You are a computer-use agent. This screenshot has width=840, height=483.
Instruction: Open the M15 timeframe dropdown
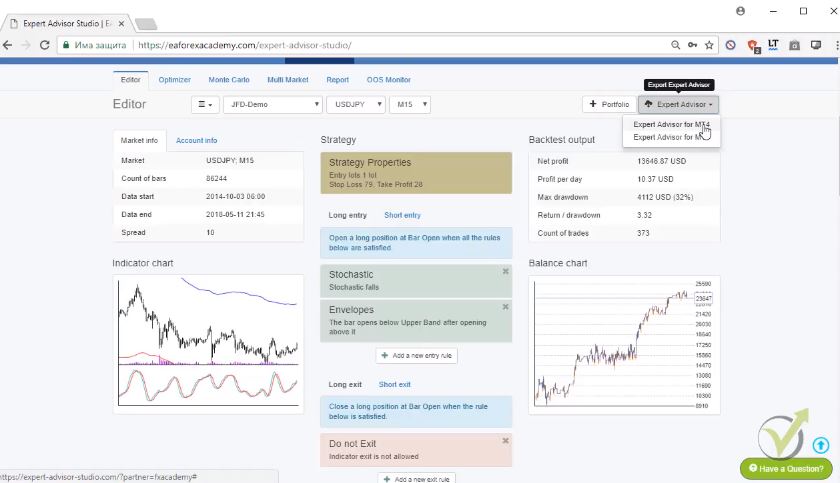(x=410, y=104)
